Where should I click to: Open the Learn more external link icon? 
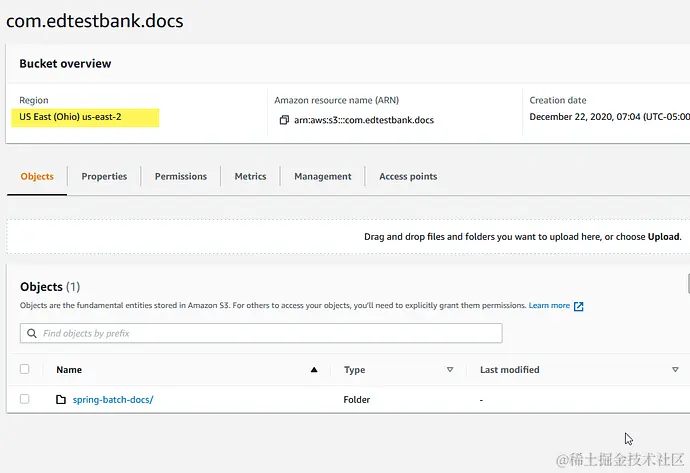579,306
